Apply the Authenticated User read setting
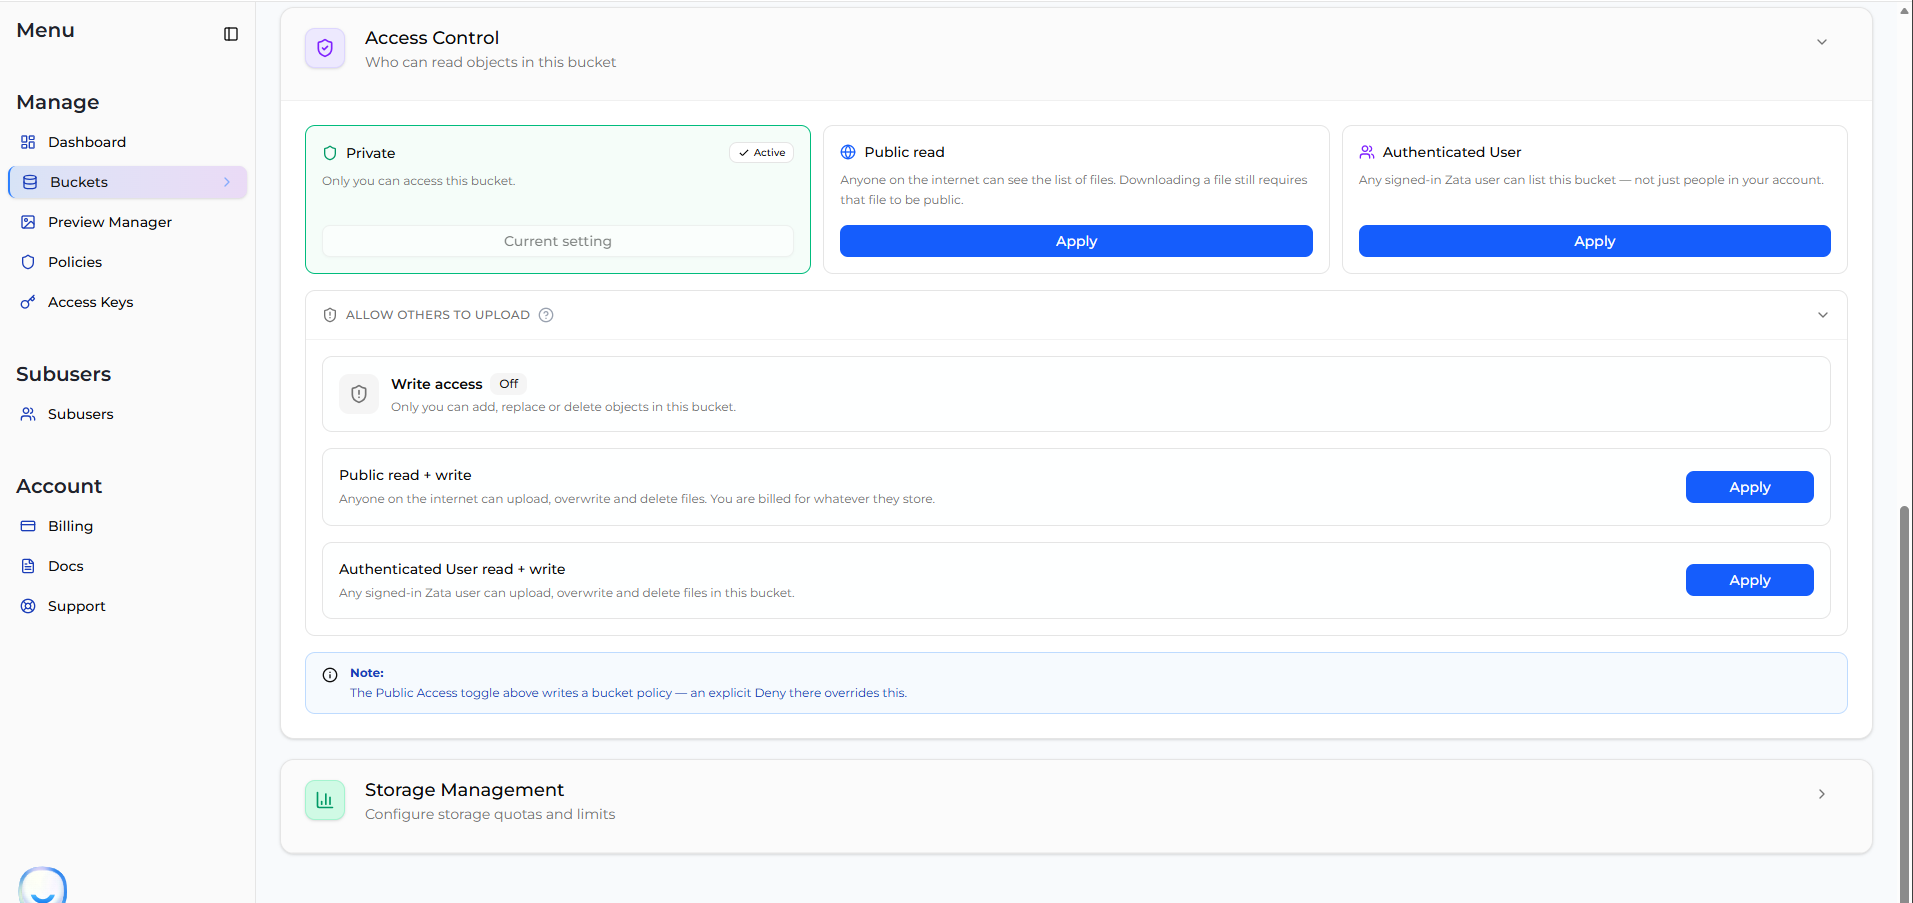The height and width of the screenshot is (903, 1913). point(1594,241)
